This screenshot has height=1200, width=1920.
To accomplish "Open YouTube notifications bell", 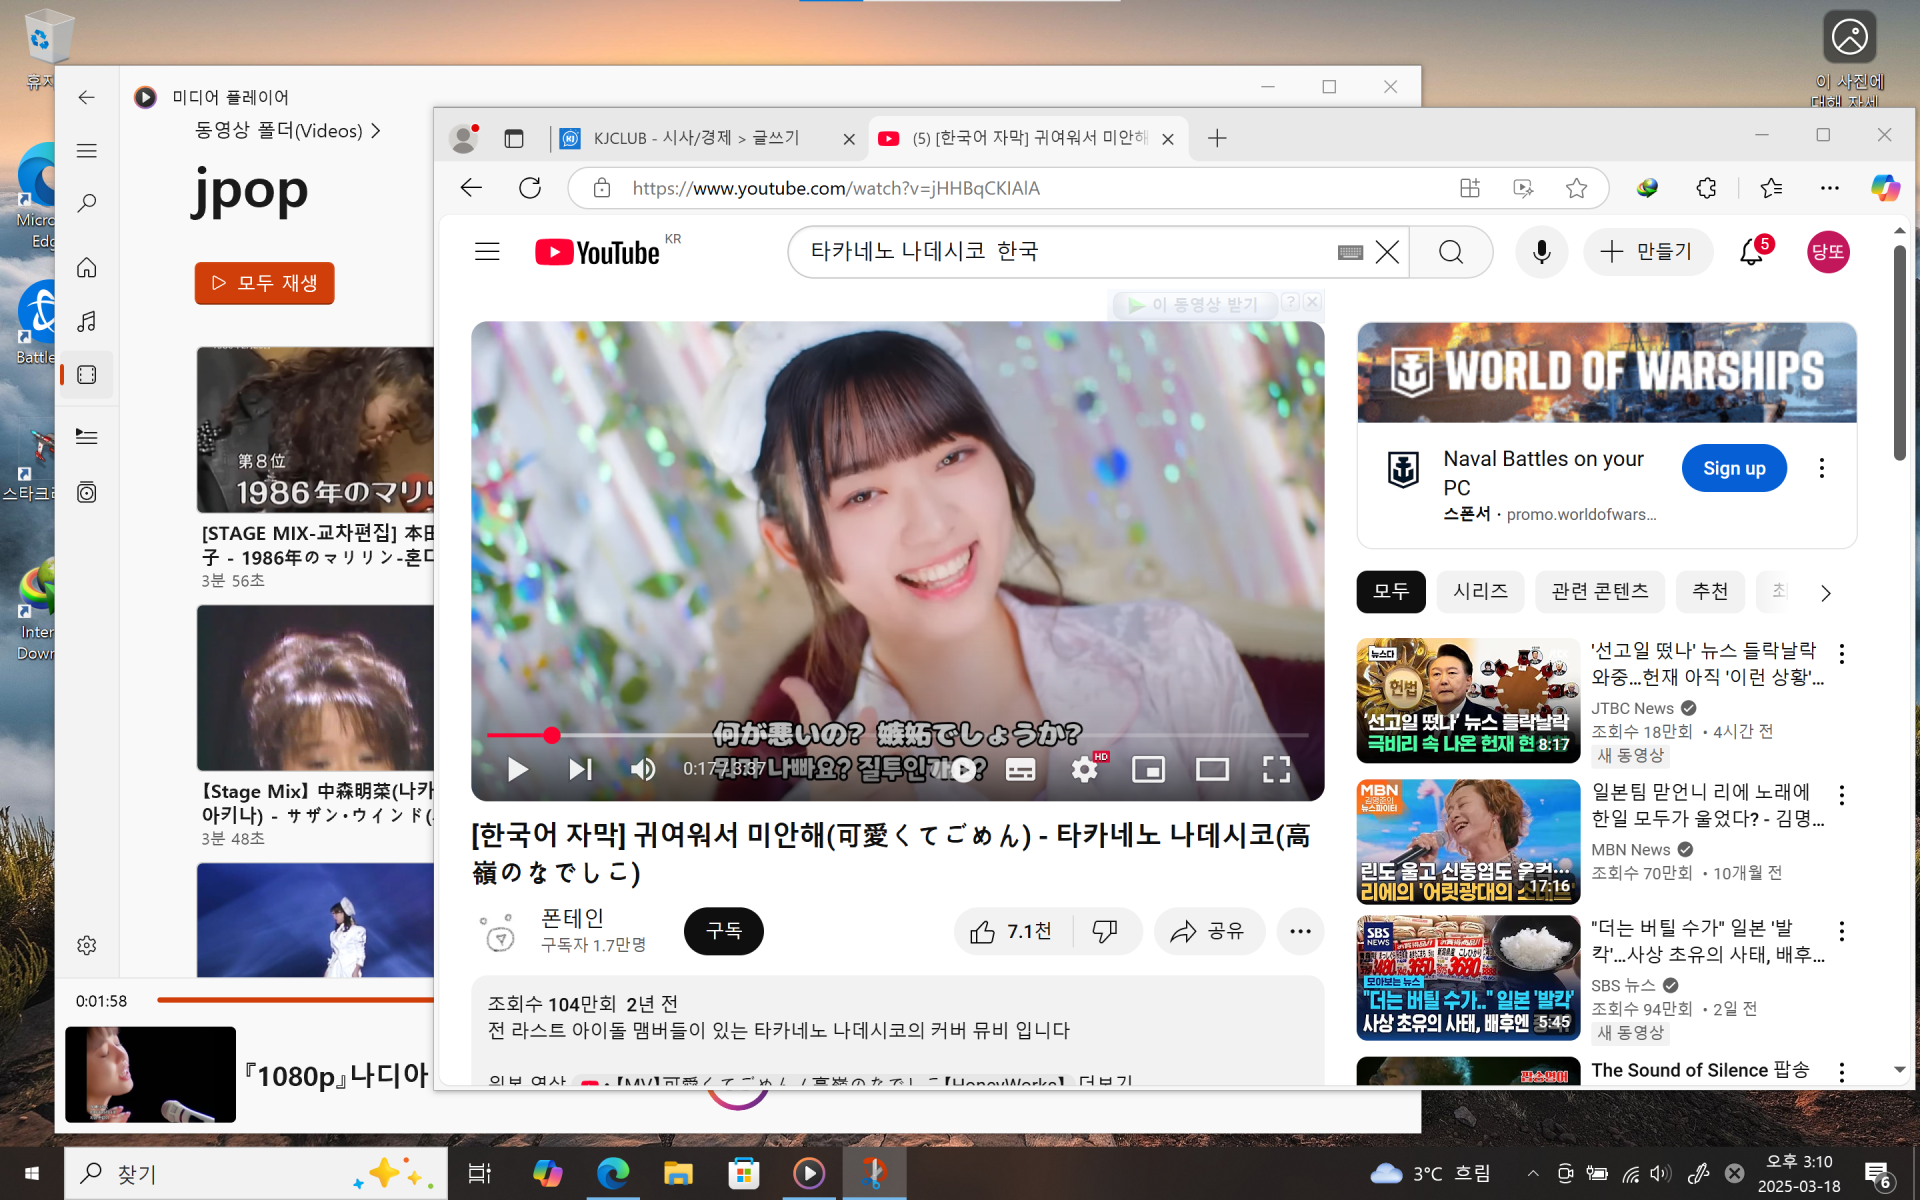I will [1751, 252].
